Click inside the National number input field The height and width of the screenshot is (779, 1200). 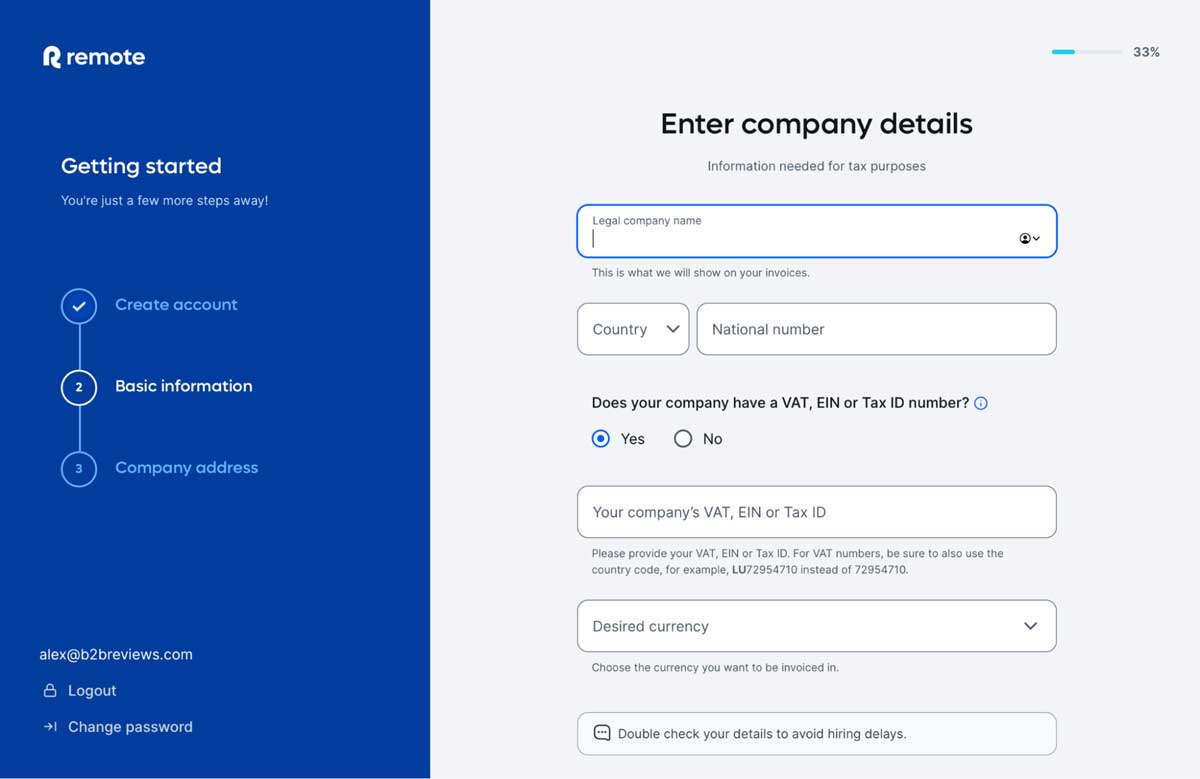[876, 328]
